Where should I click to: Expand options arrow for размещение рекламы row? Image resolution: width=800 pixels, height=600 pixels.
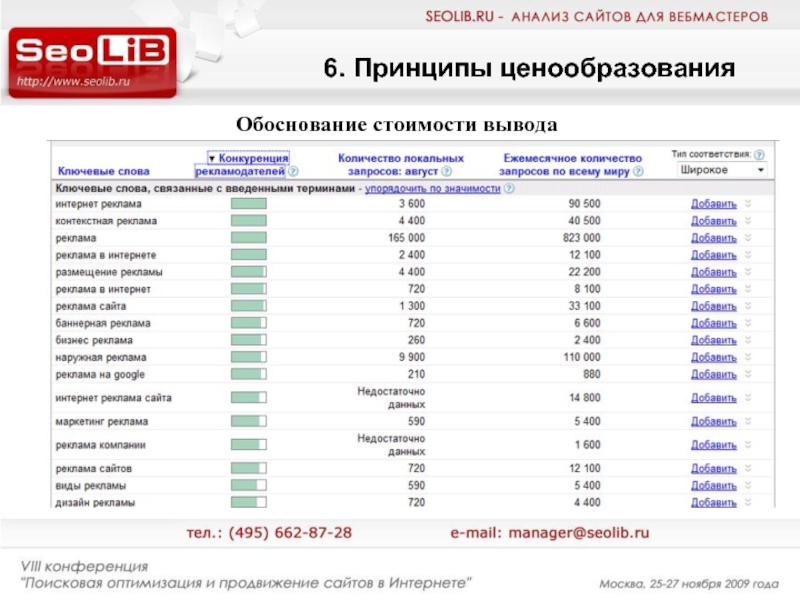pyautogui.click(x=748, y=272)
